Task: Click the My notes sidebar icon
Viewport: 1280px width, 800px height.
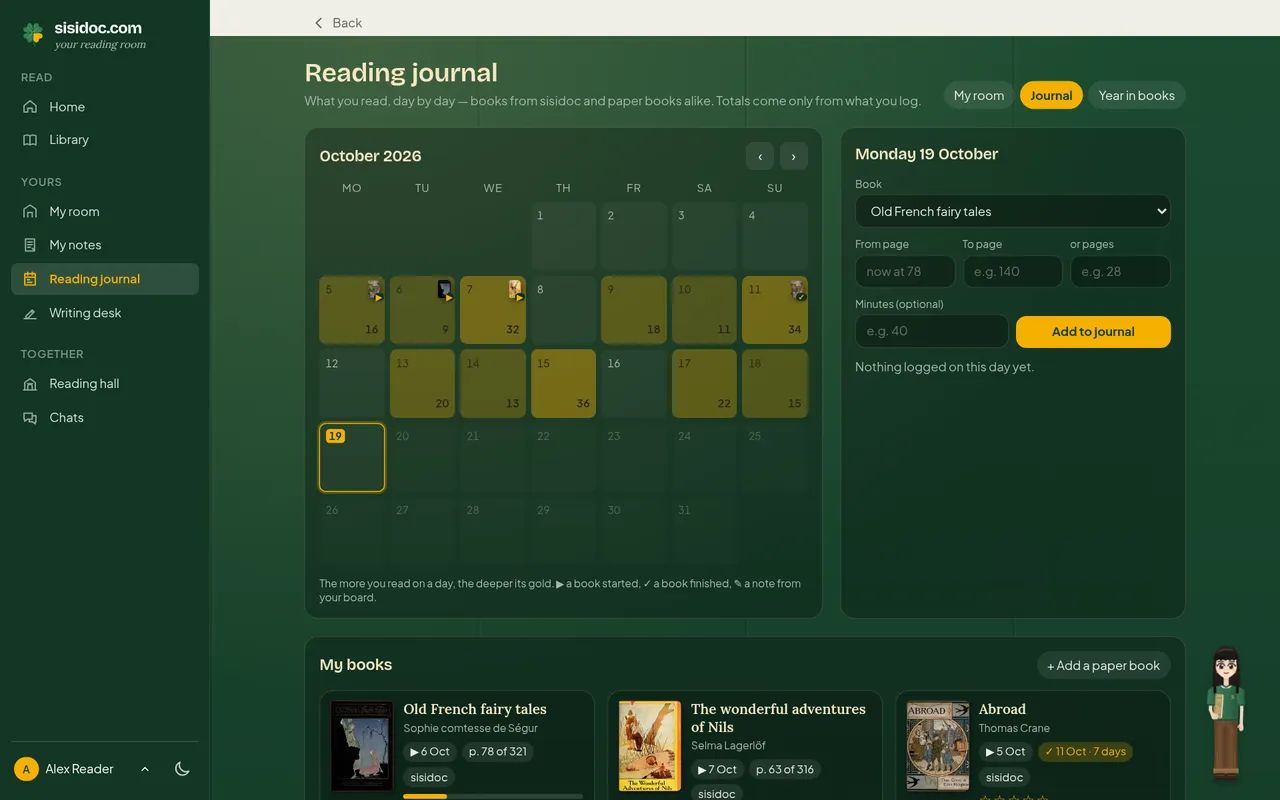Action: pos(30,245)
